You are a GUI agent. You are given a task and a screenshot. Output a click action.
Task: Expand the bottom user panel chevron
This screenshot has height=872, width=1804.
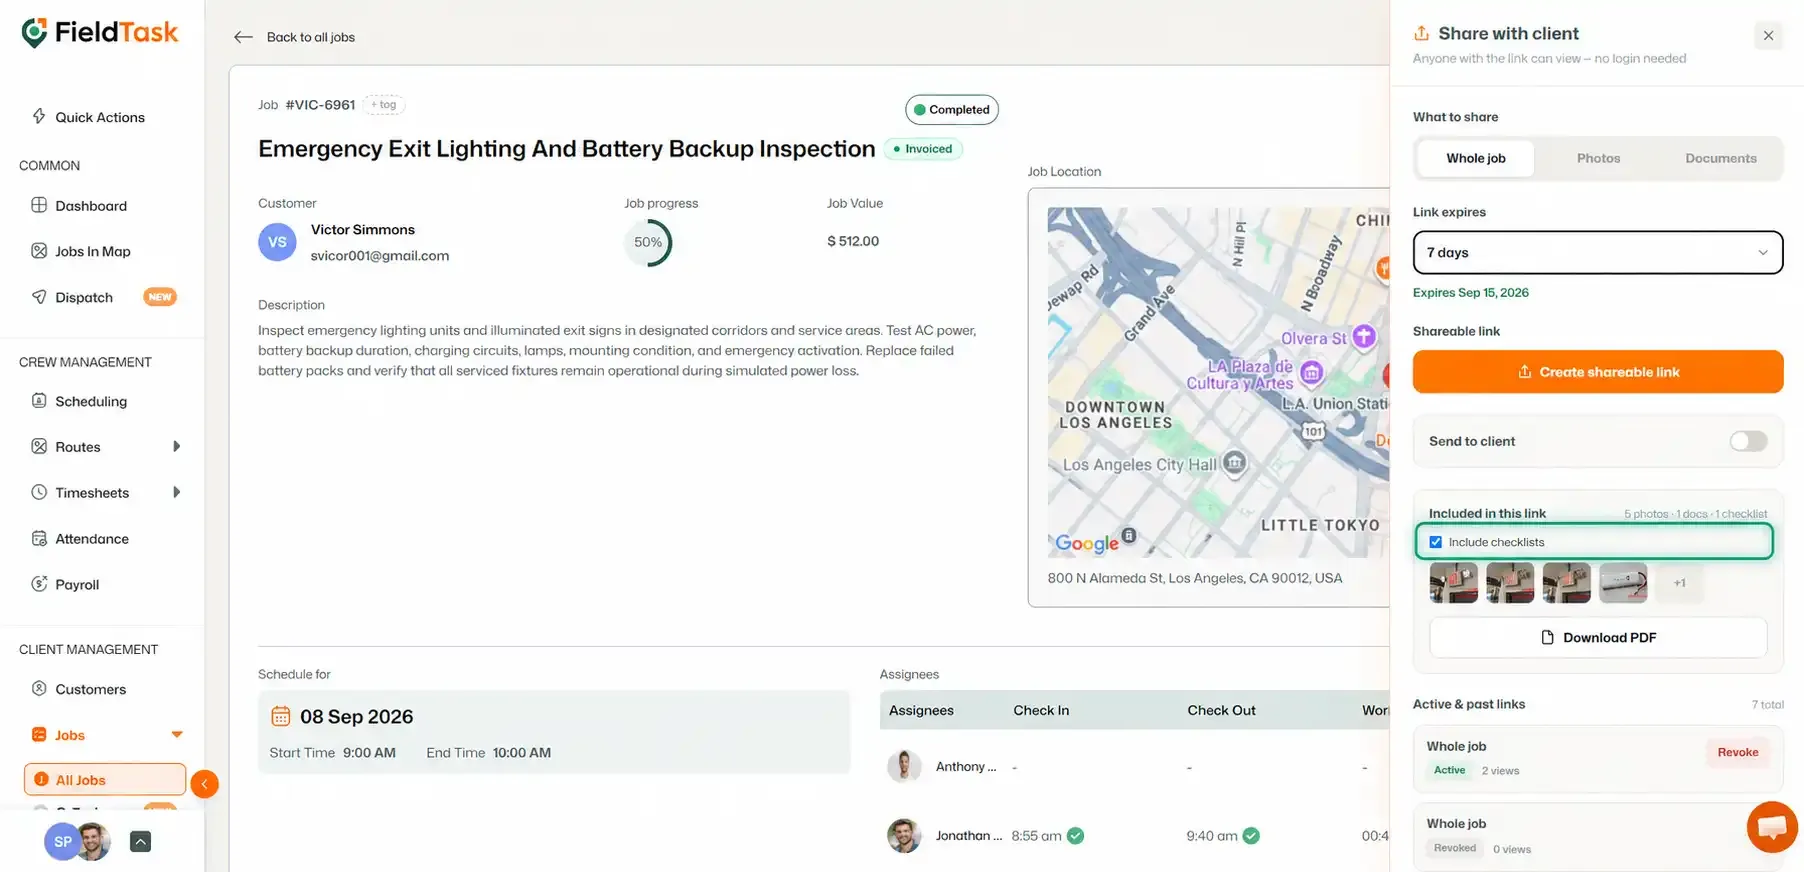click(141, 842)
